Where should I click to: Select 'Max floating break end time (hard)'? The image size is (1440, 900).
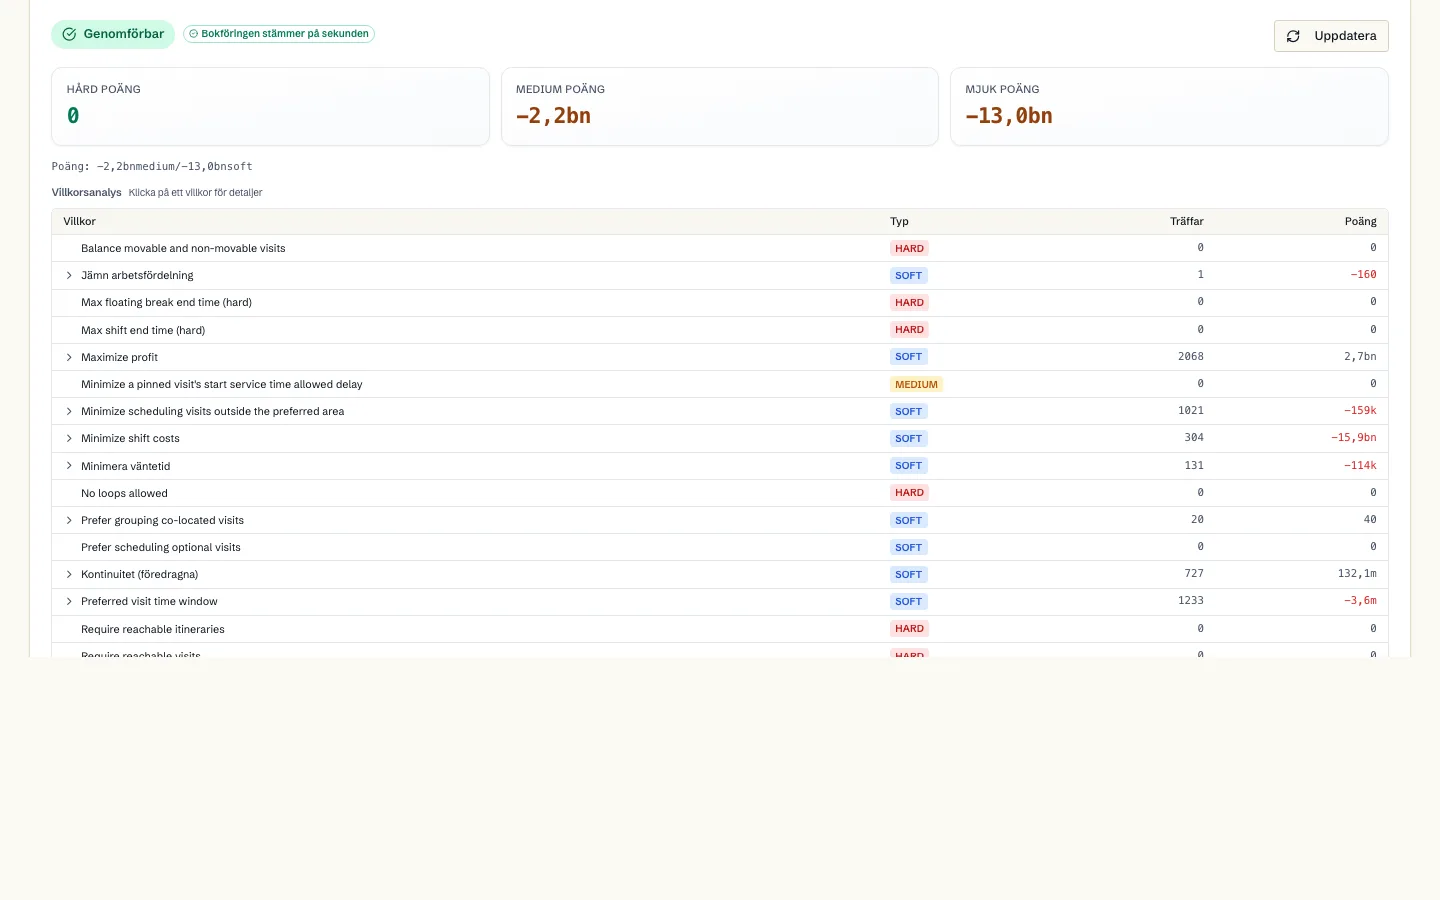720,303
